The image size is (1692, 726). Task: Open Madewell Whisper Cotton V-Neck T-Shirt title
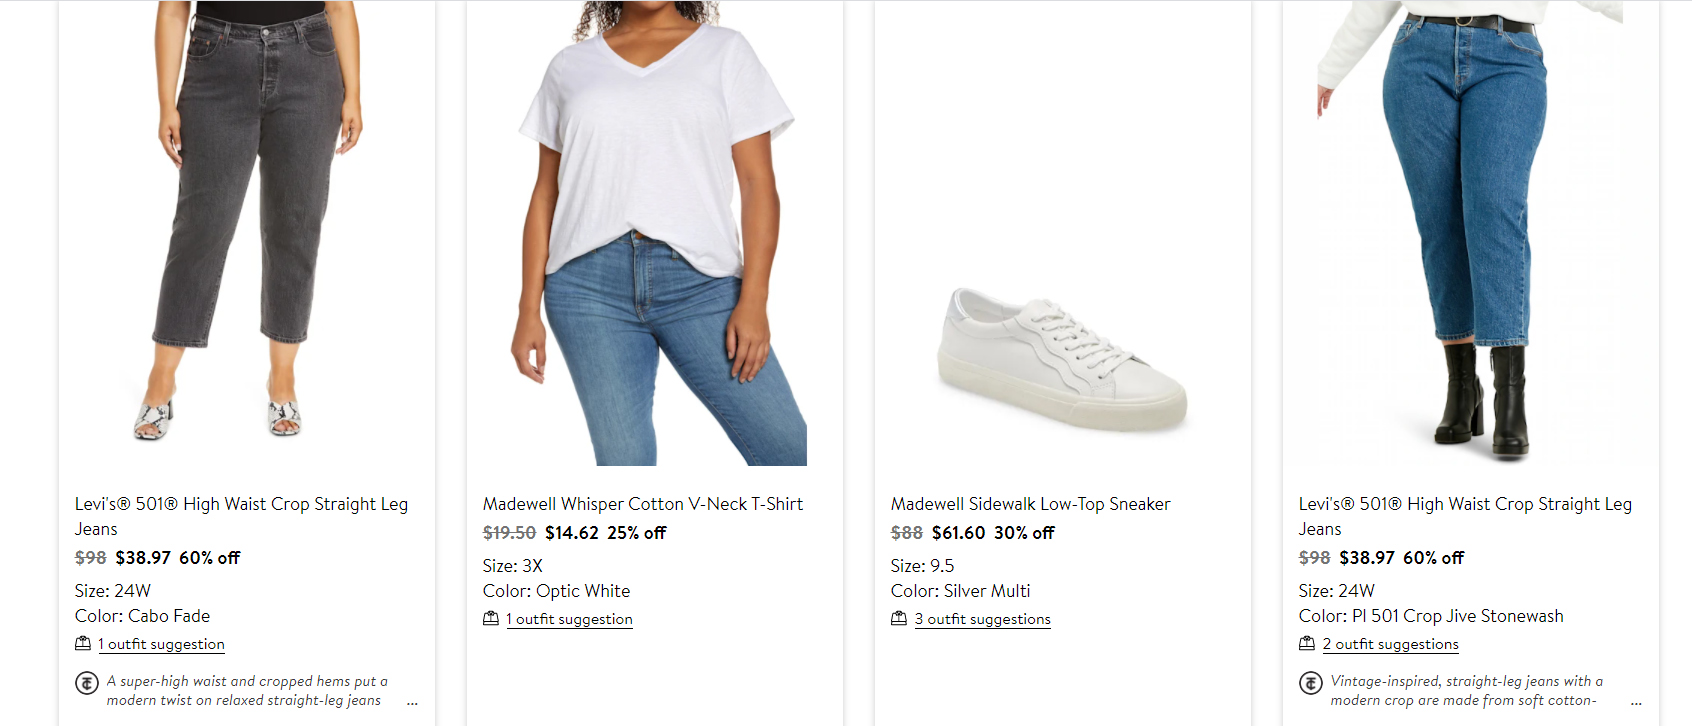click(x=643, y=504)
